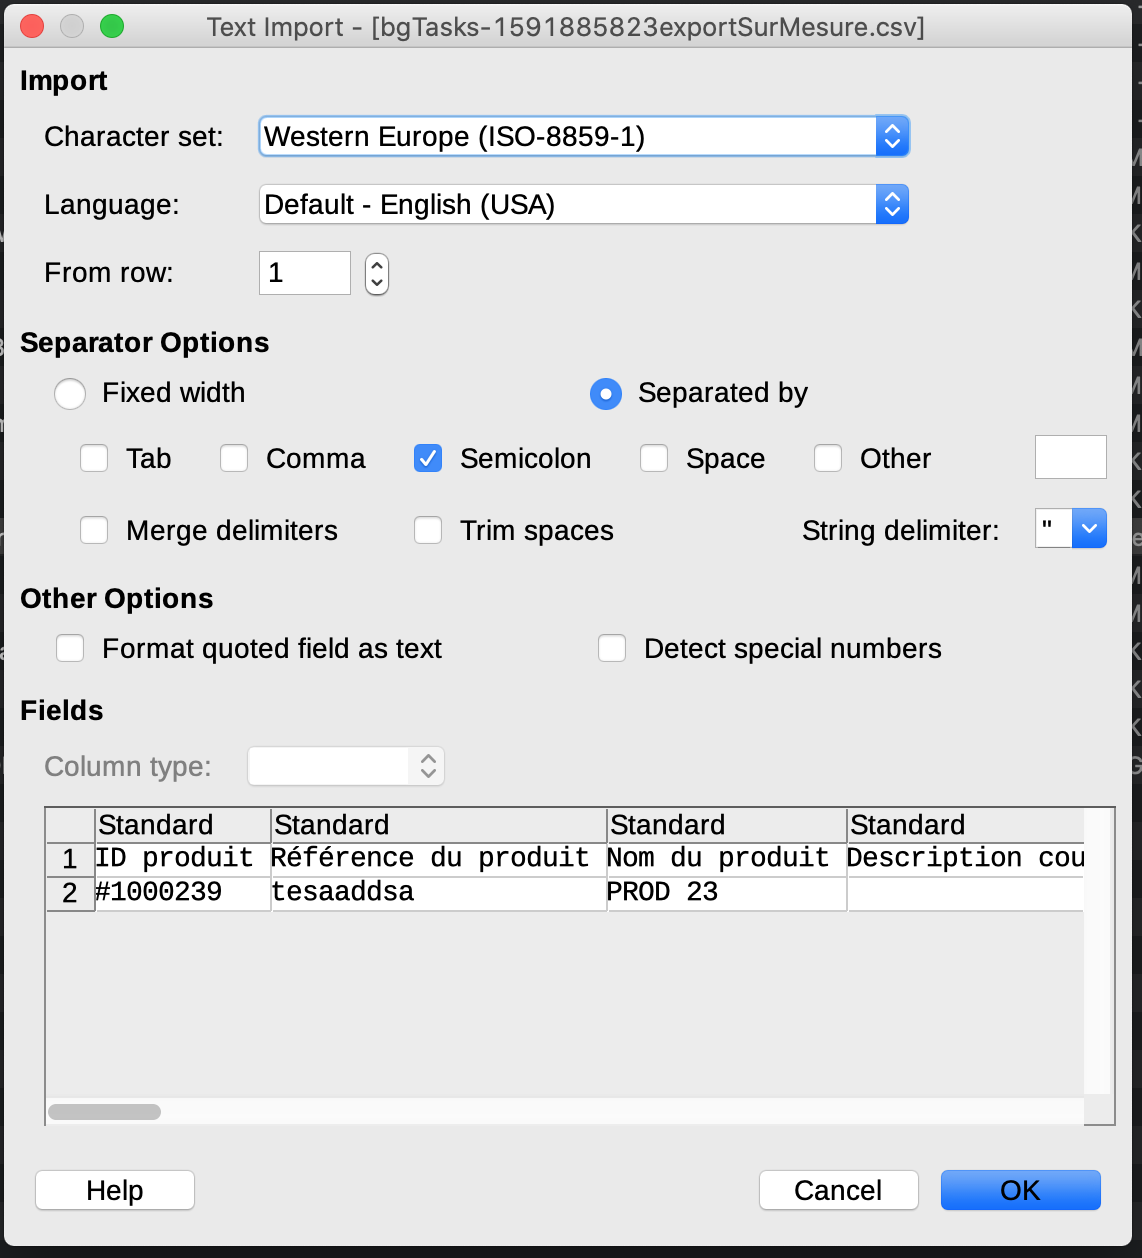Click the horizontal scrollbar in preview
Image resolution: width=1142 pixels, height=1258 pixels.
[x=565, y=1112]
